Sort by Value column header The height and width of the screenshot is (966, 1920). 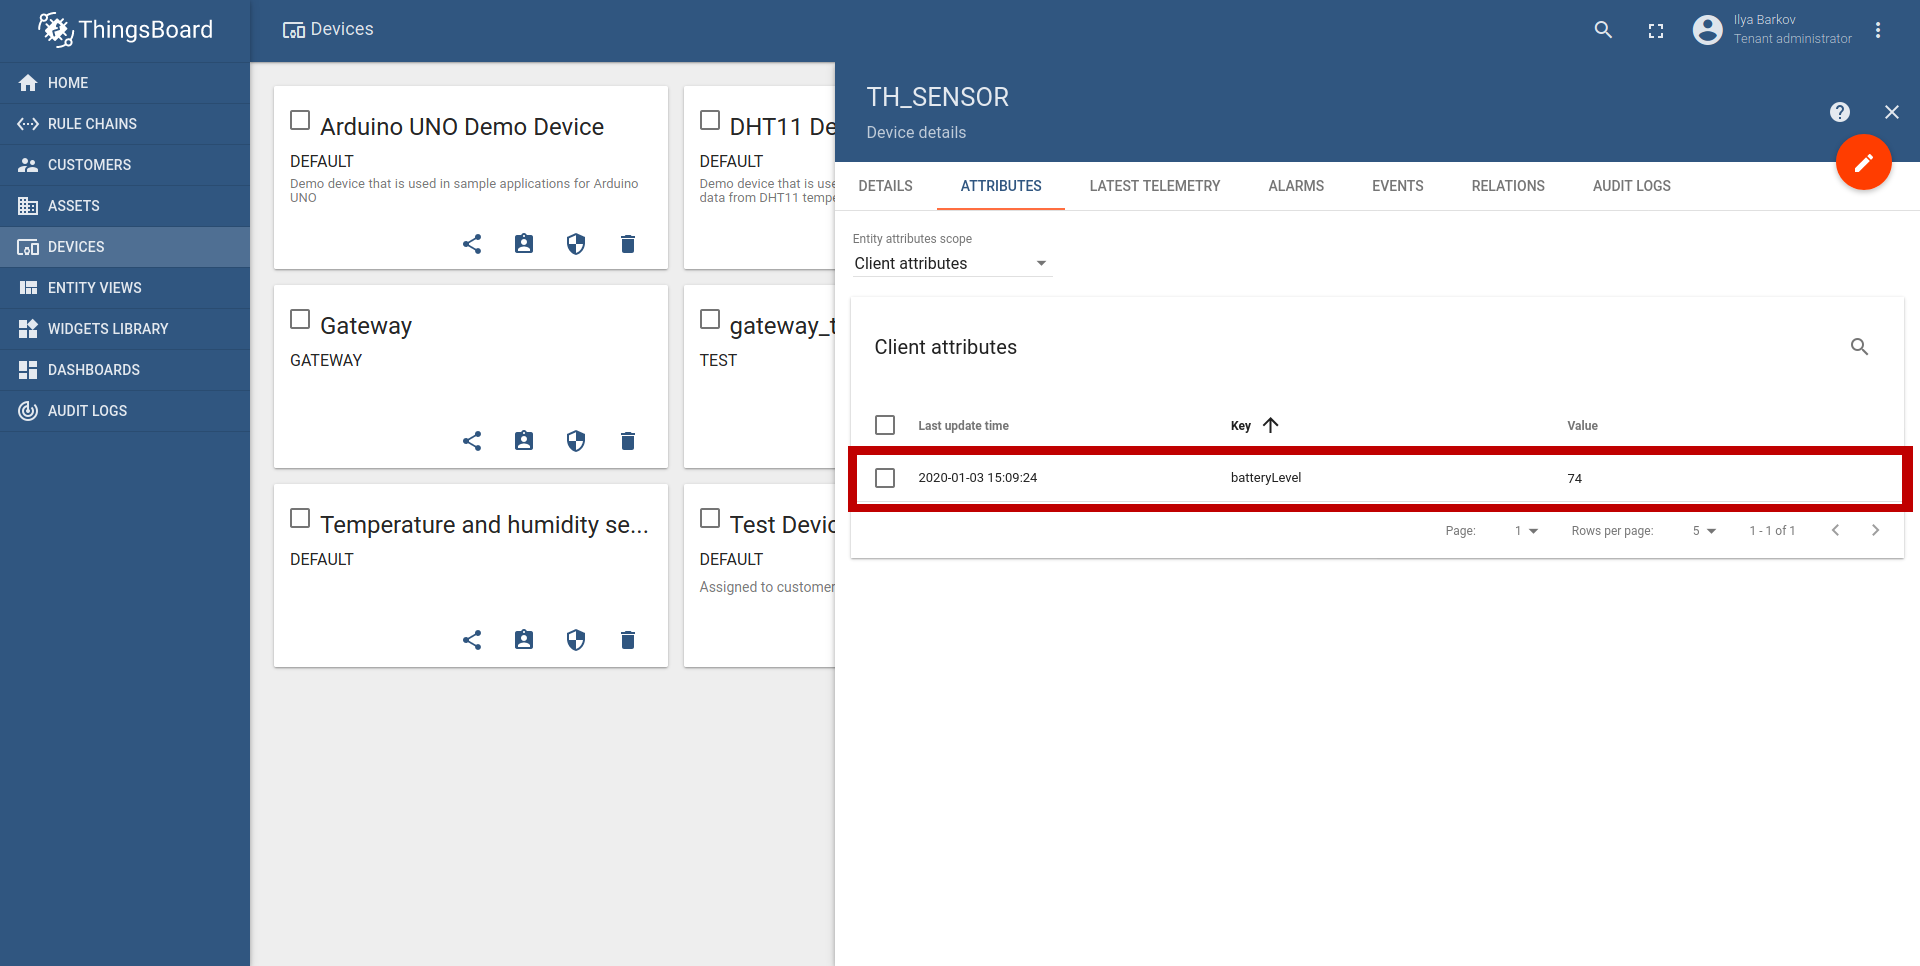(1582, 426)
